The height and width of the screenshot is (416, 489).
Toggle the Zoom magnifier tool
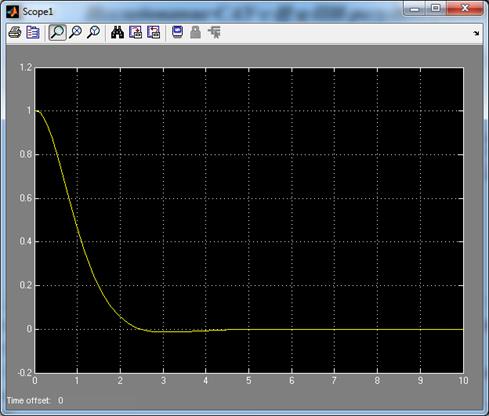pyautogui.click(x=57, y=33)
